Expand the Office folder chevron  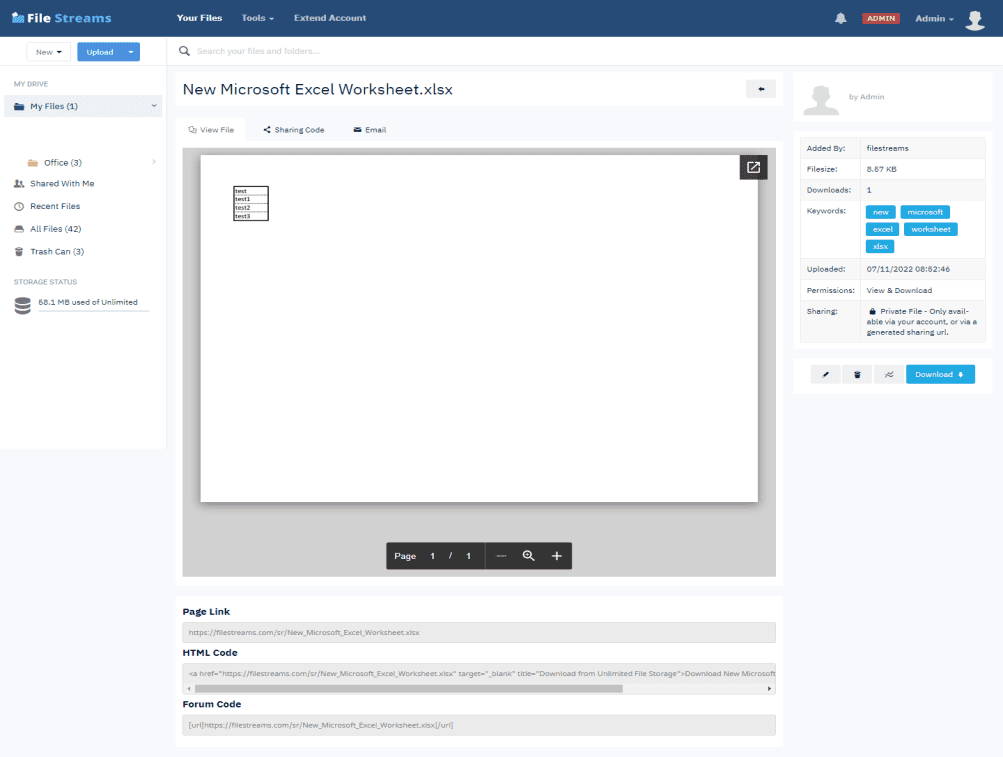tap(154, 162)
